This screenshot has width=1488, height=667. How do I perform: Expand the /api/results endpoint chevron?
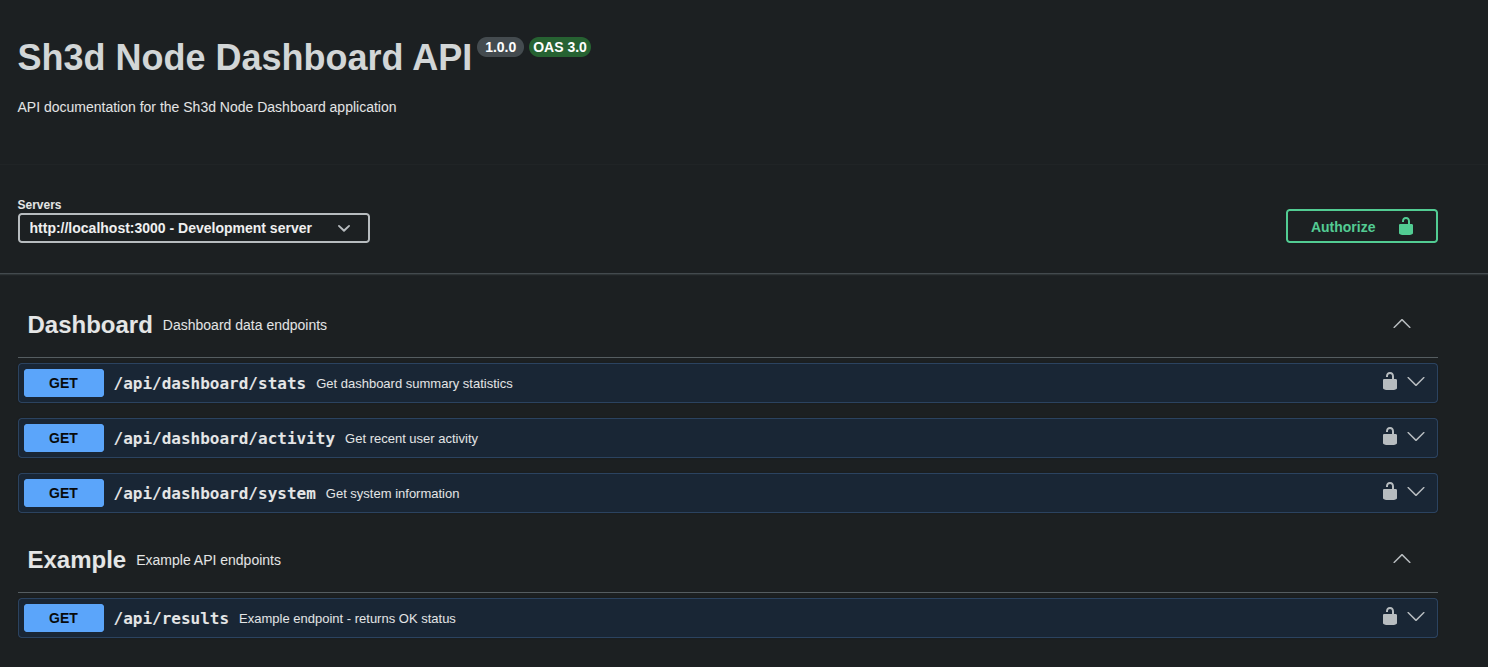click(1415, 617)
